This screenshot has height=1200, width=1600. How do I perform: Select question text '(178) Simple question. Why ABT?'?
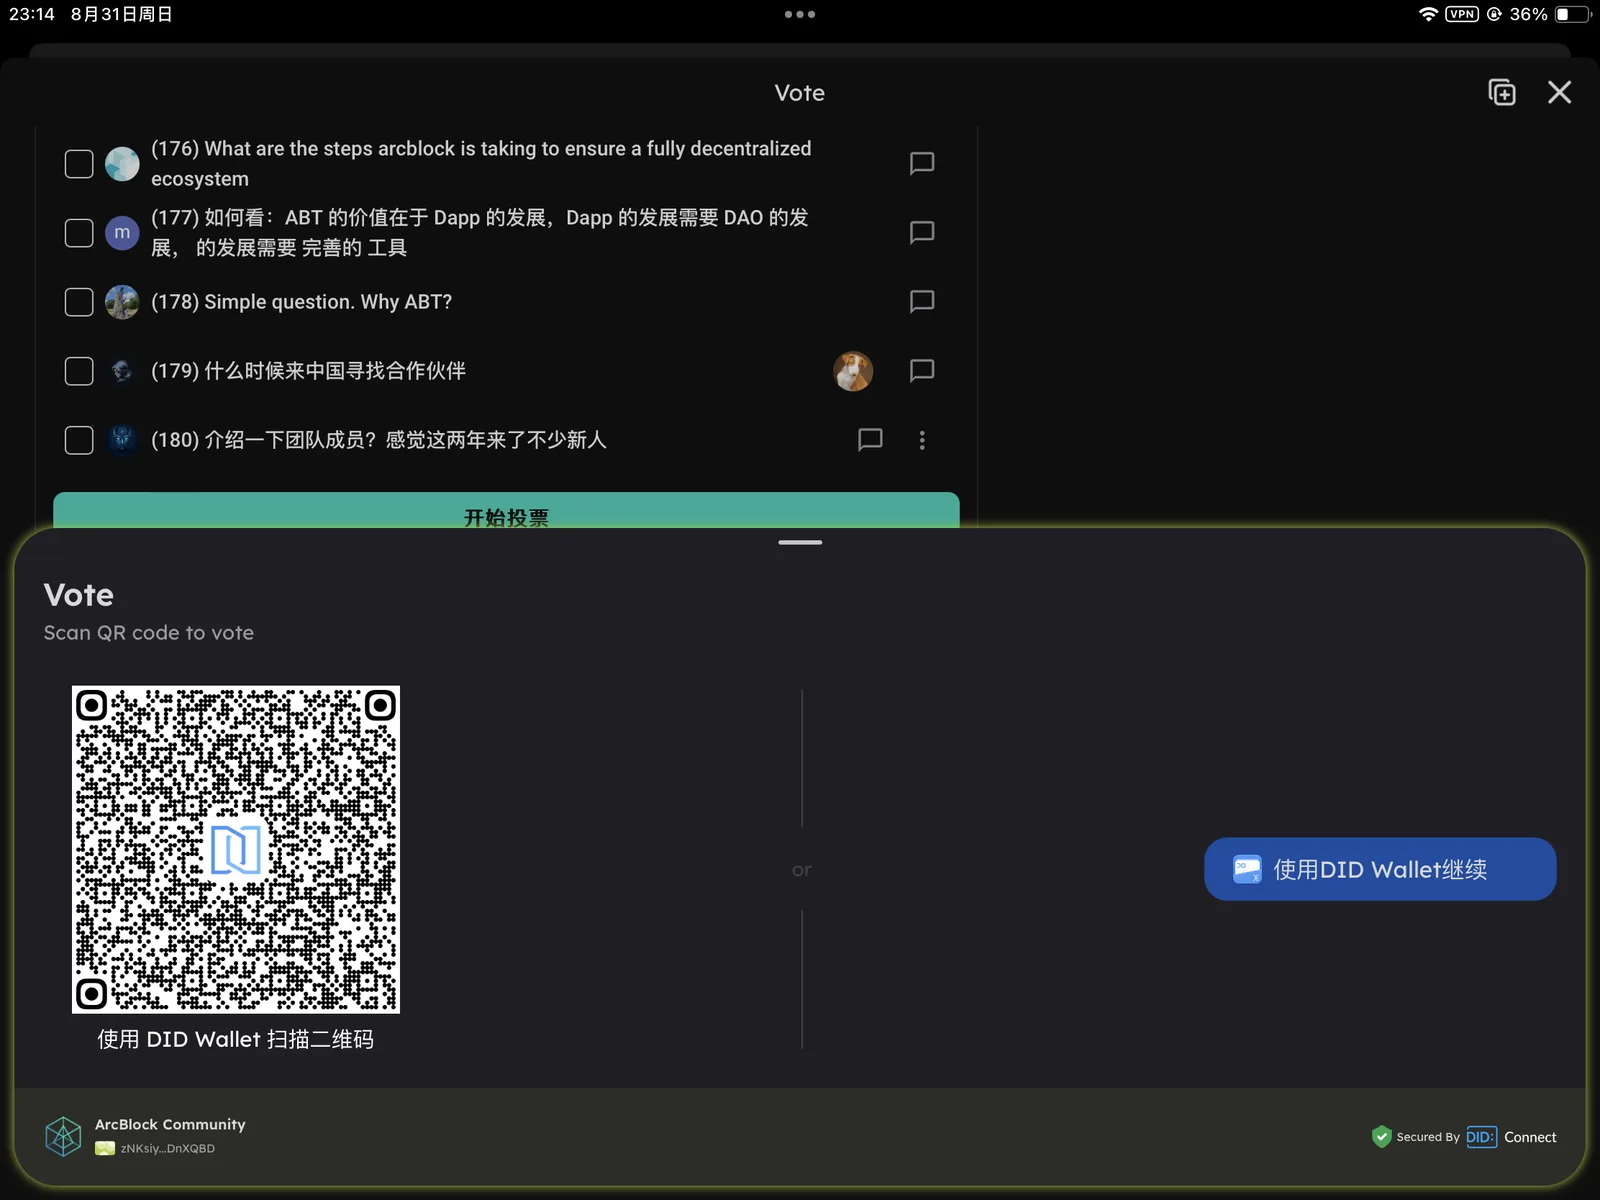(301, 302)
